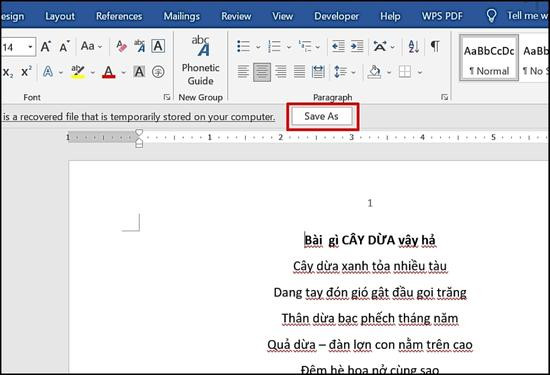Click the recovered file message text
The width and height of the screenshot is (550, 375).
139,116
